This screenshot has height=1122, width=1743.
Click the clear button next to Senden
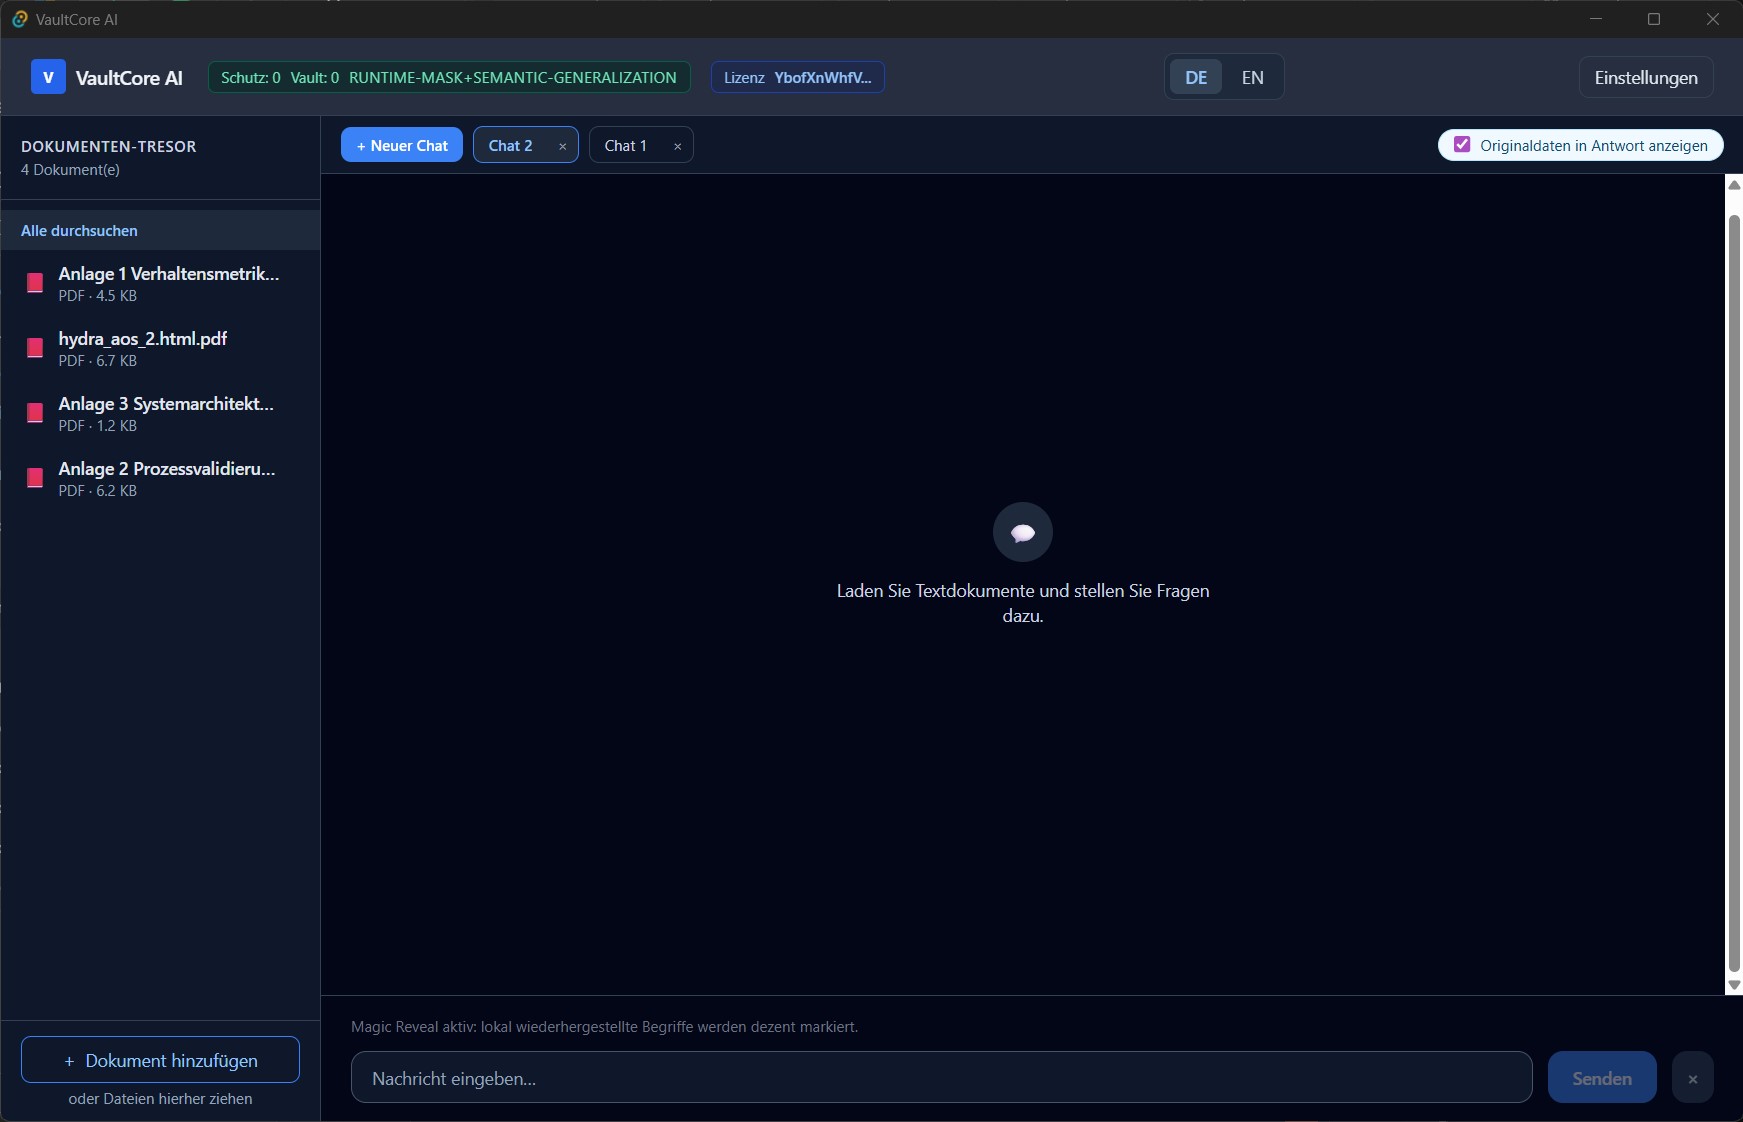coord(1693,1078)
